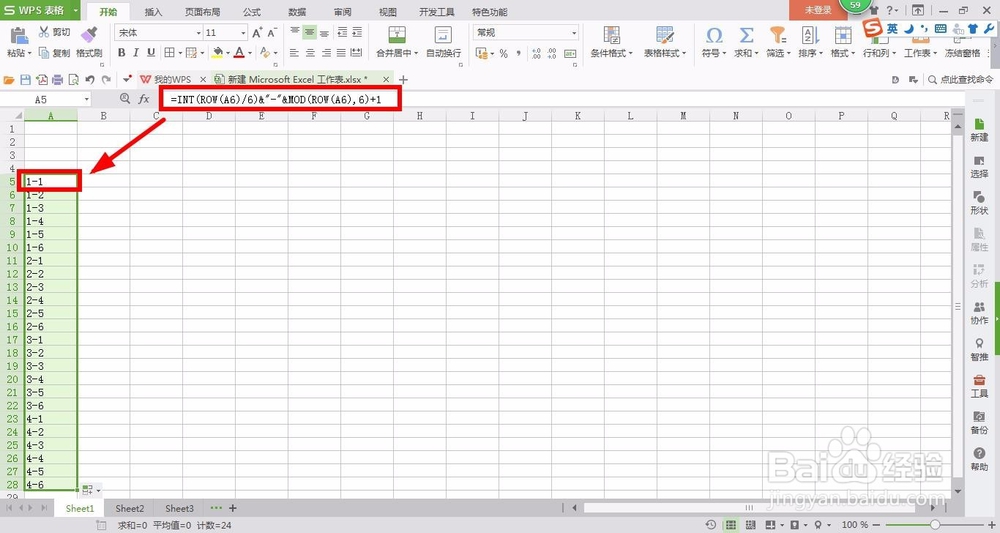Screen dimensions: 1000x533
Task: Toggle Bold formatting
Action: [121, 52]
